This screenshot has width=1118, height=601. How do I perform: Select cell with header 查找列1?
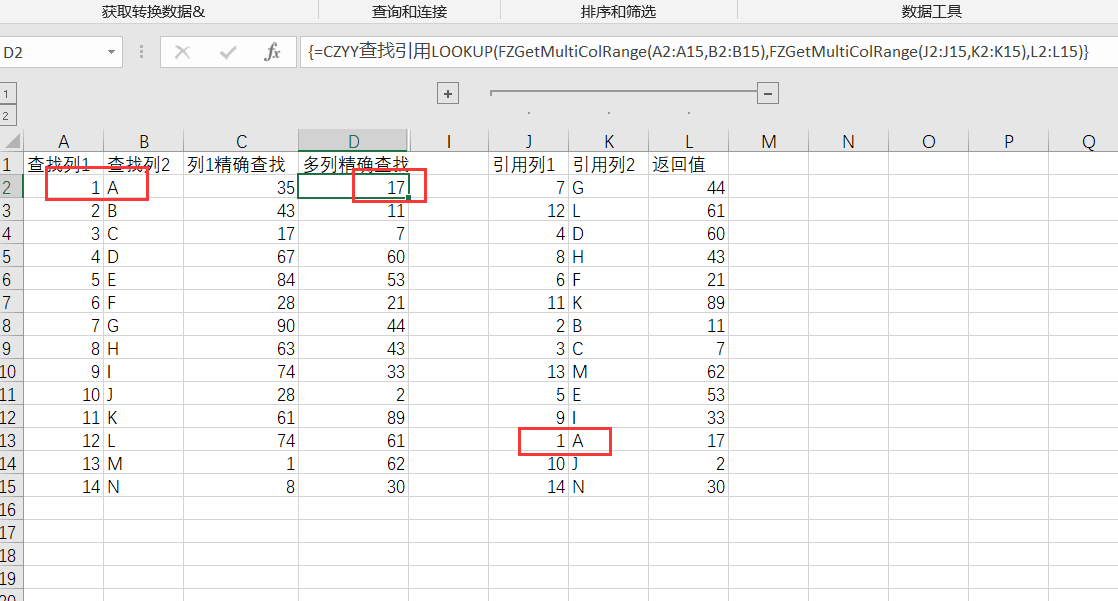(63, 165)
